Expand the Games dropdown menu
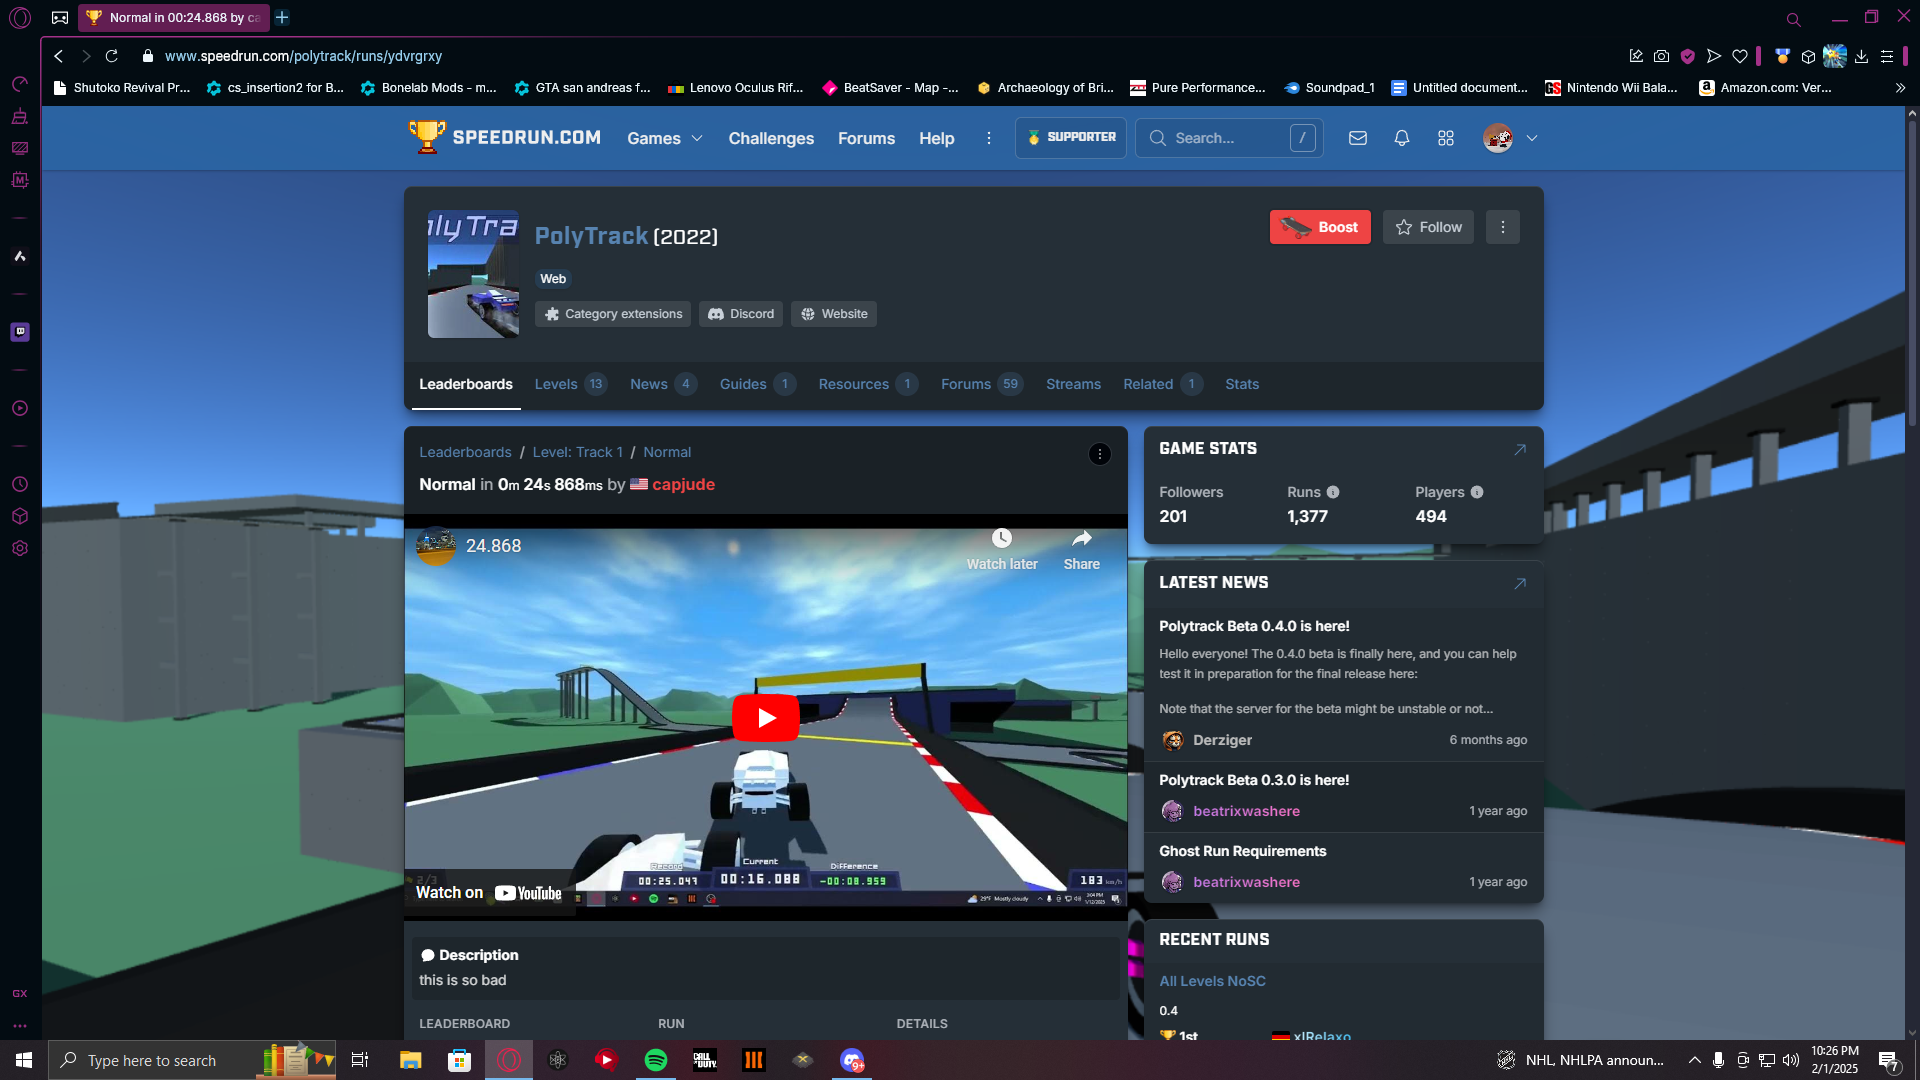Image resolution: width=1920 pixels, height=1080 pixels. 664,138
